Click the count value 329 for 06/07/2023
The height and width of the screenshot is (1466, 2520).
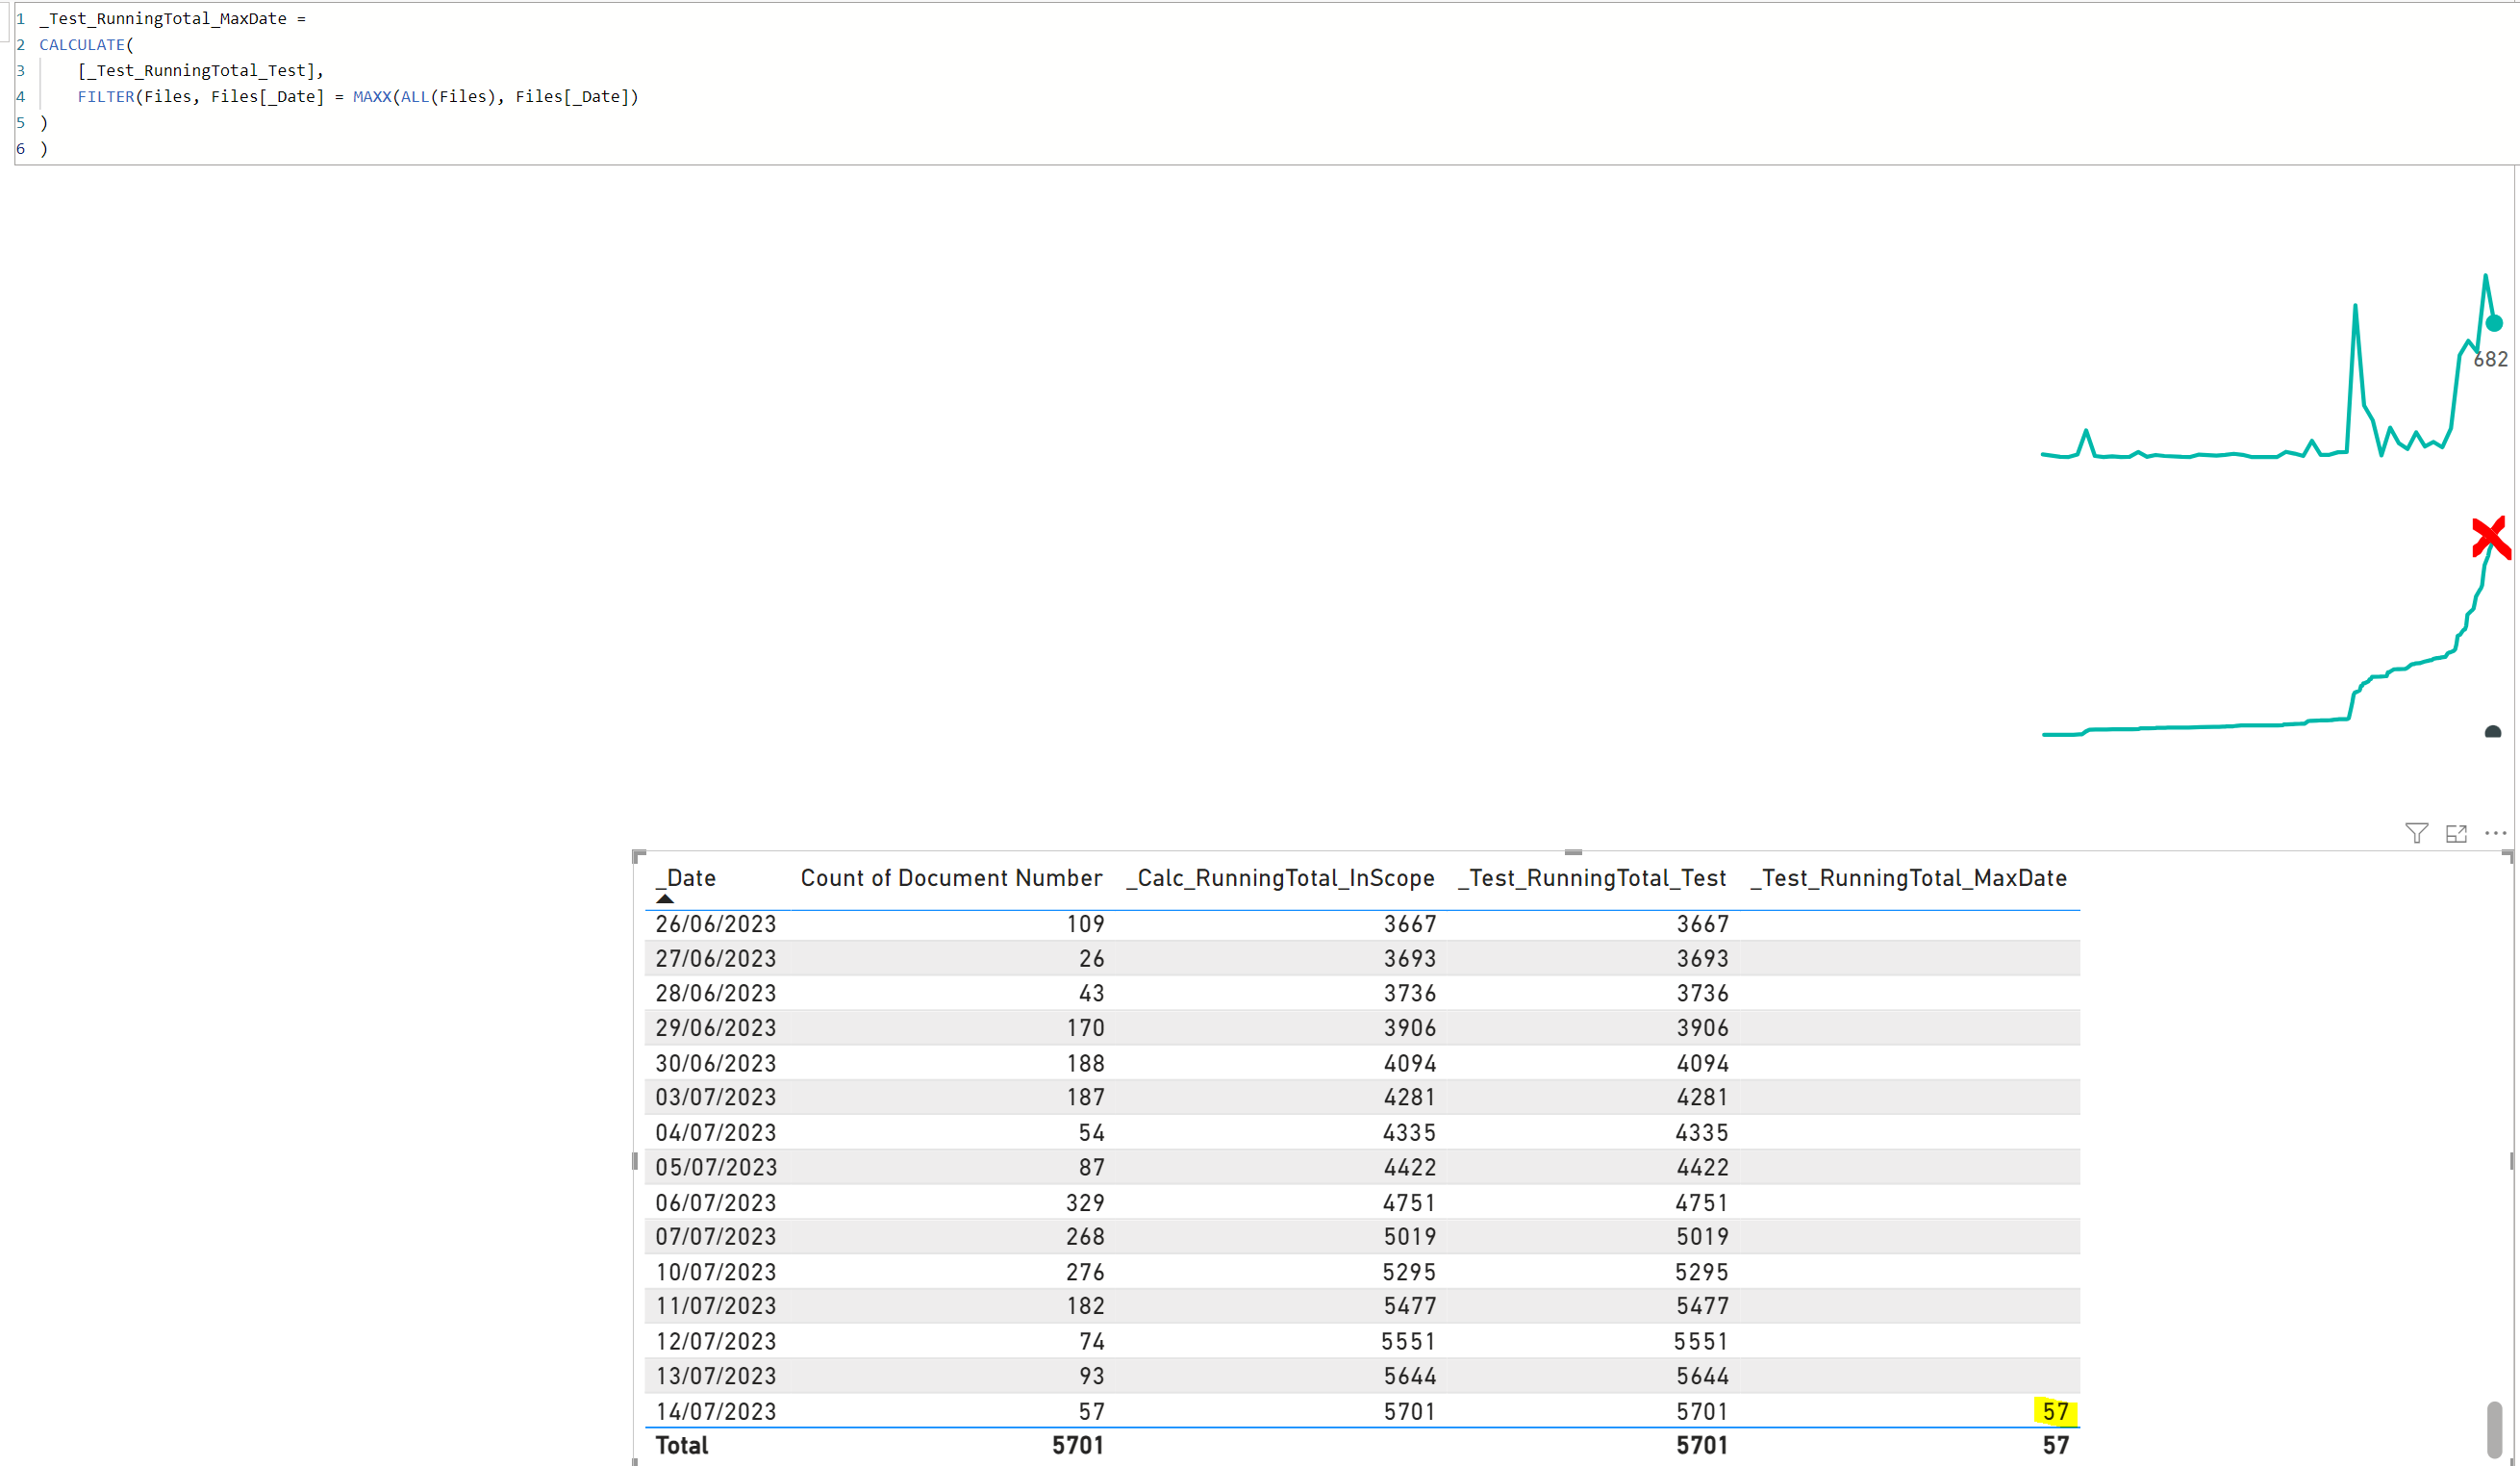pos(1085,1202)
